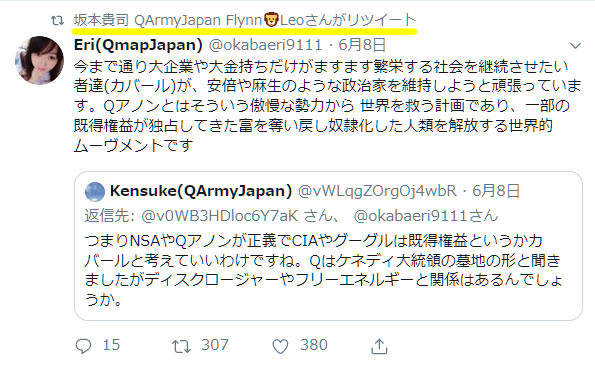Open the tweet options chevron menu
Screen dimensions: 595x372
point(575,46)
